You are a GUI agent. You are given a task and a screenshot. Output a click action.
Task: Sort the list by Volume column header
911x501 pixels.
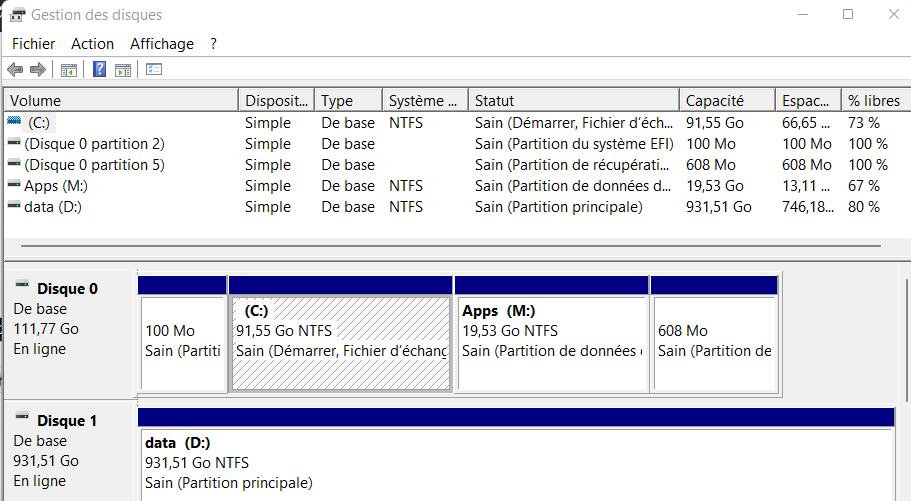click(x=120, y=101)
